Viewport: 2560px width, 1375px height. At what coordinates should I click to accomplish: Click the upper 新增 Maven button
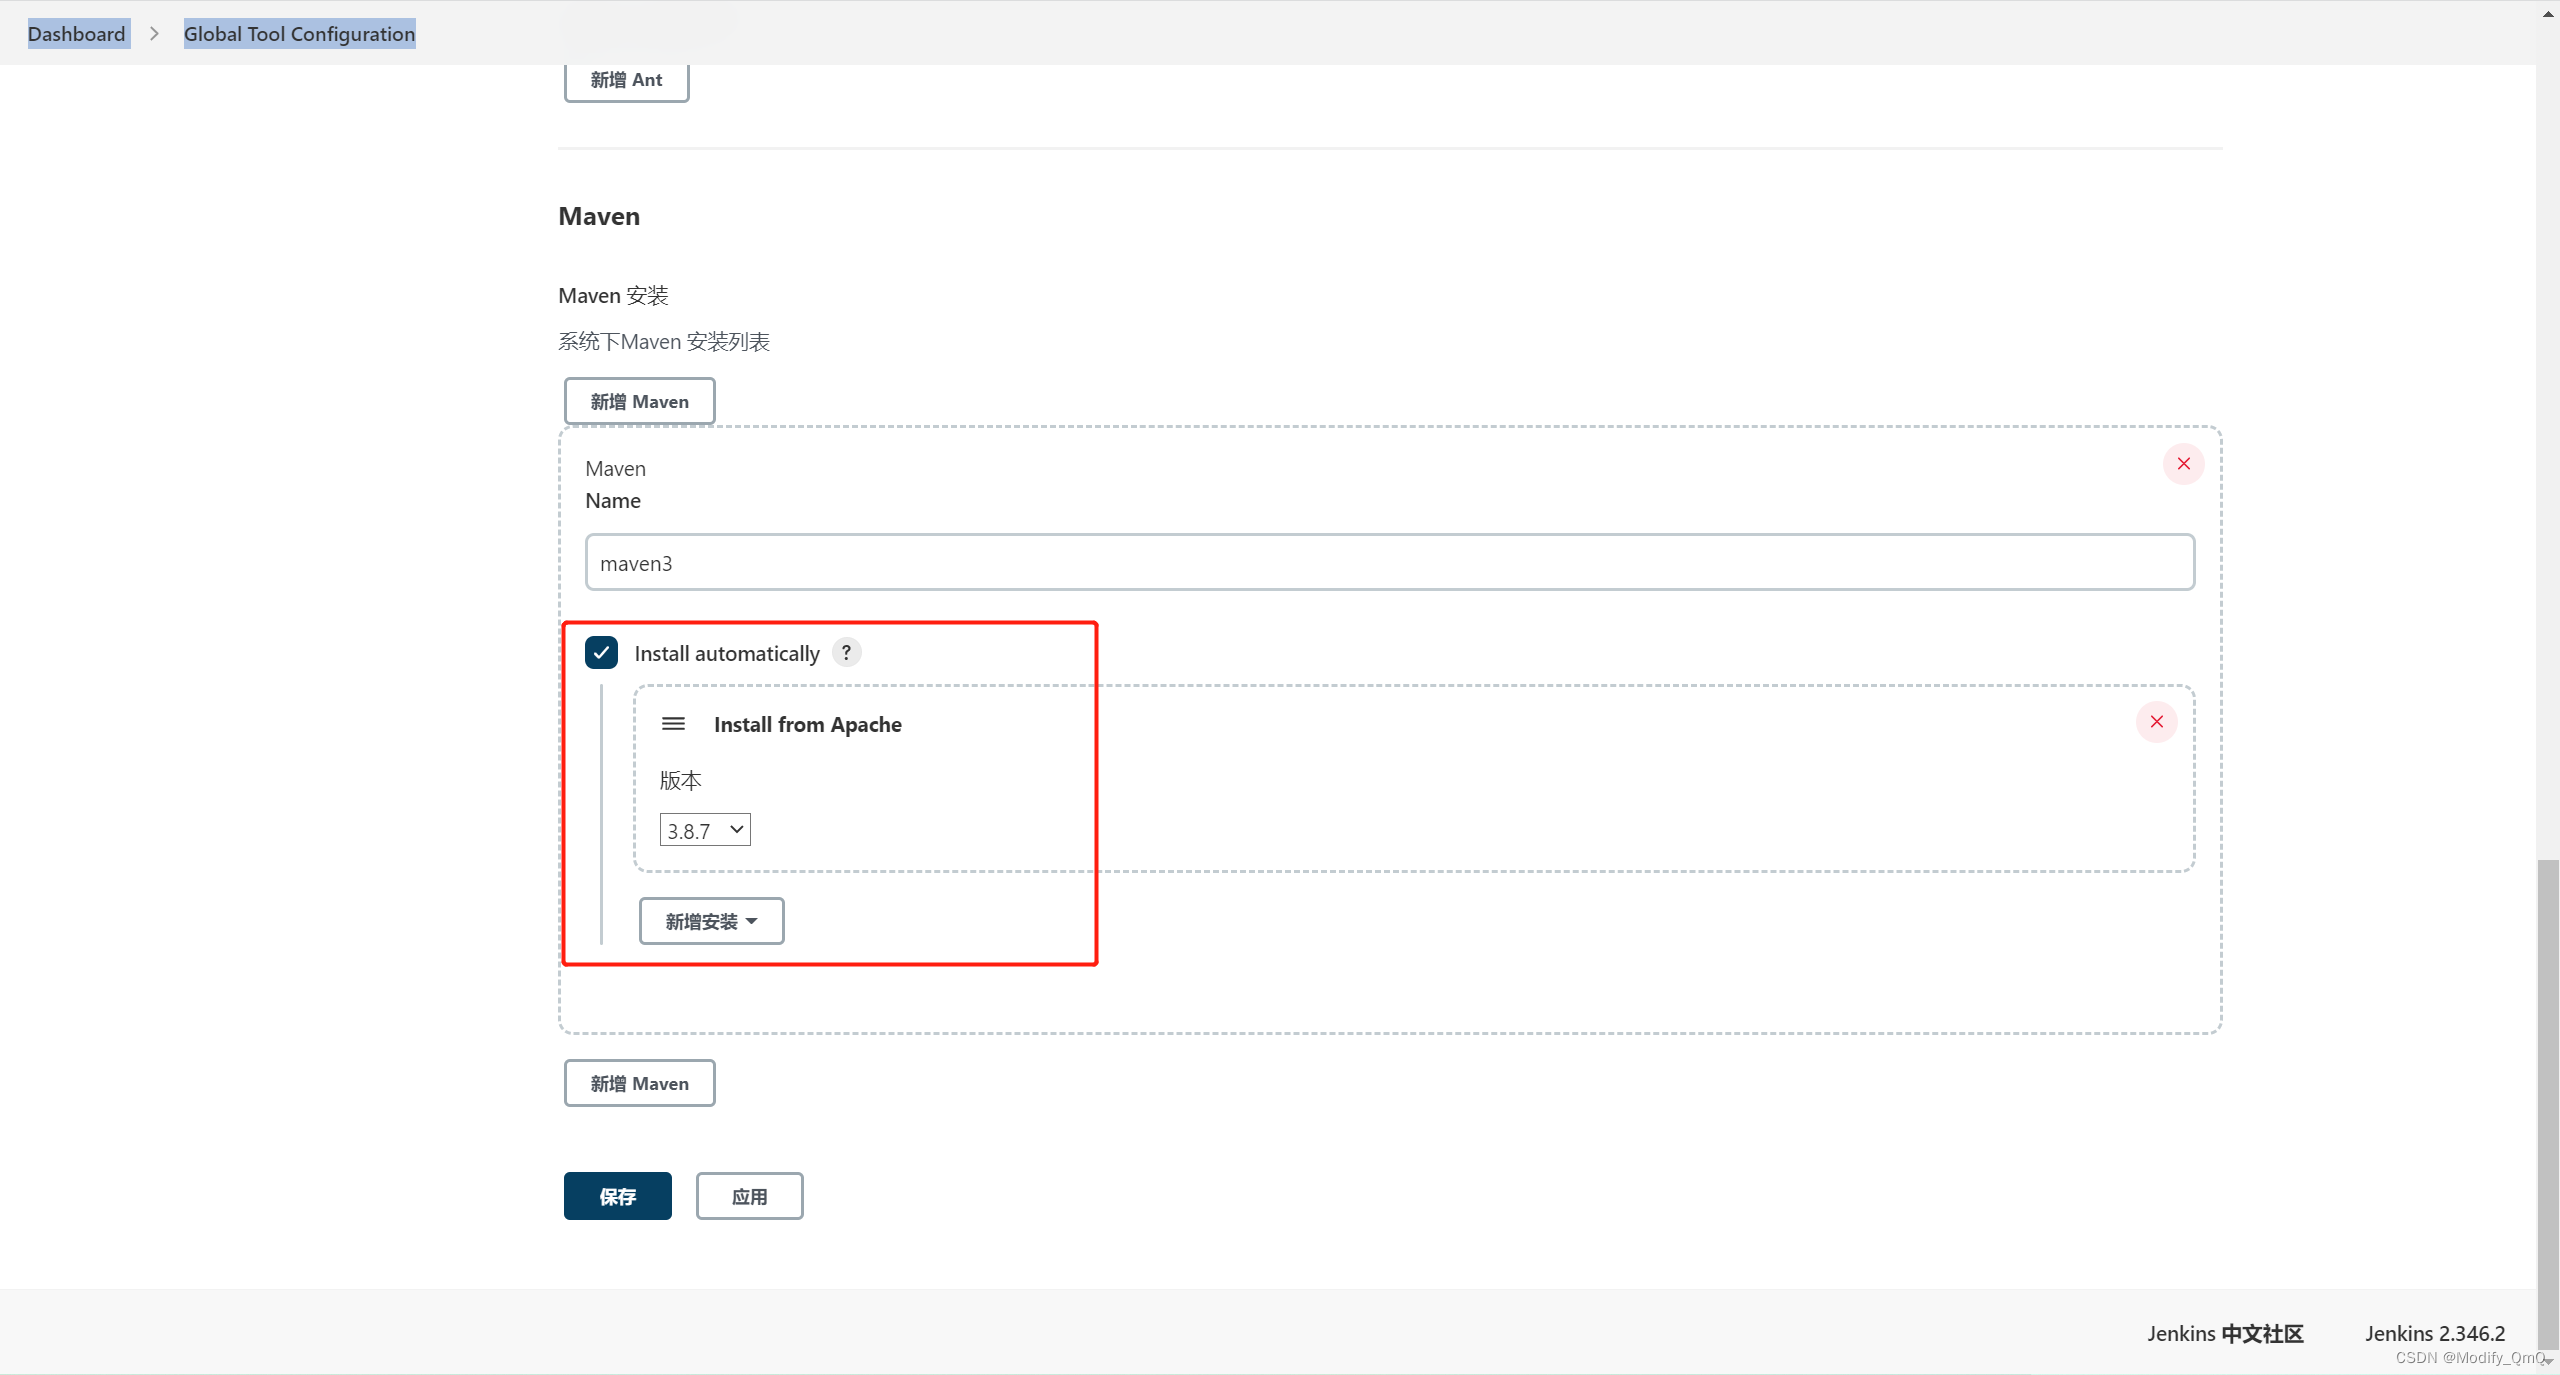639,401
